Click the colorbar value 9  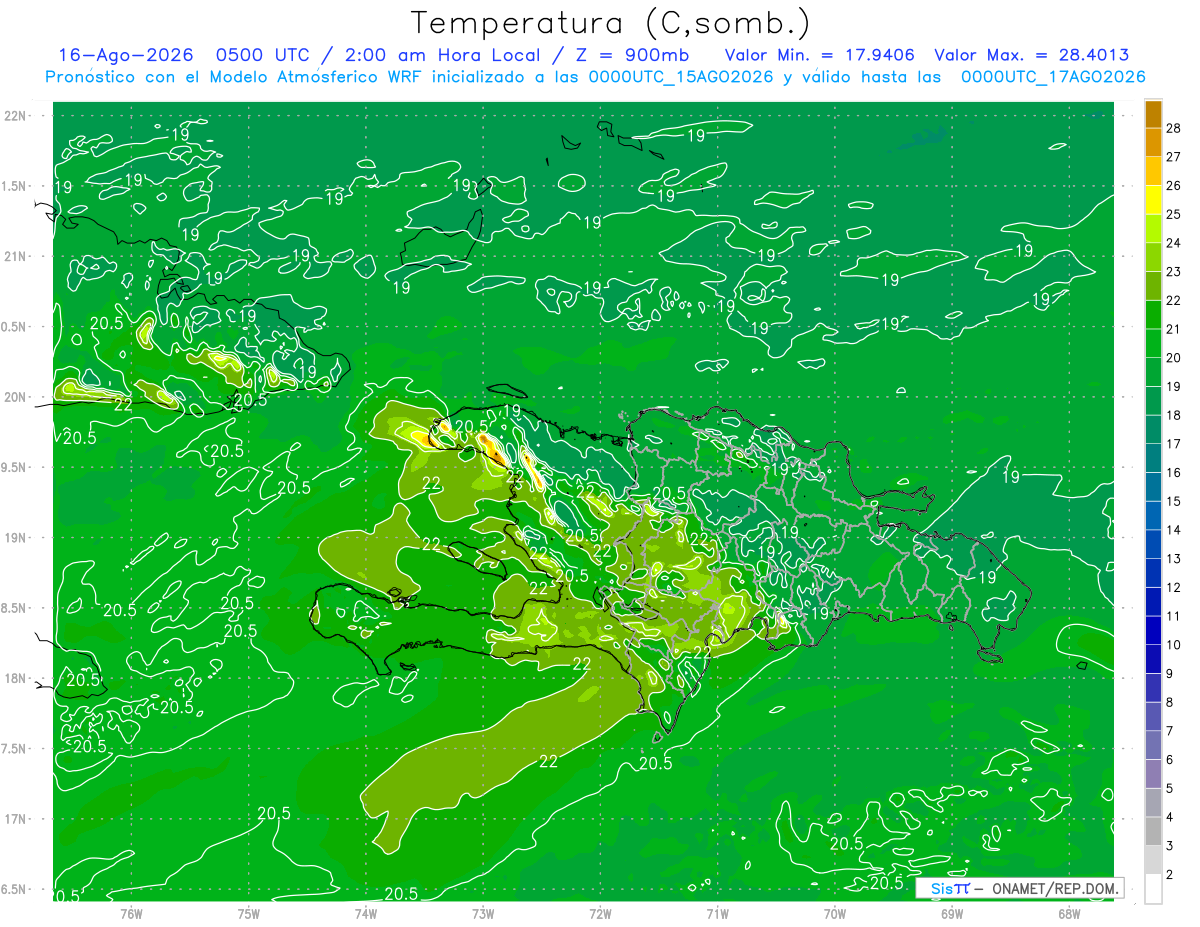pos(1170,674)
